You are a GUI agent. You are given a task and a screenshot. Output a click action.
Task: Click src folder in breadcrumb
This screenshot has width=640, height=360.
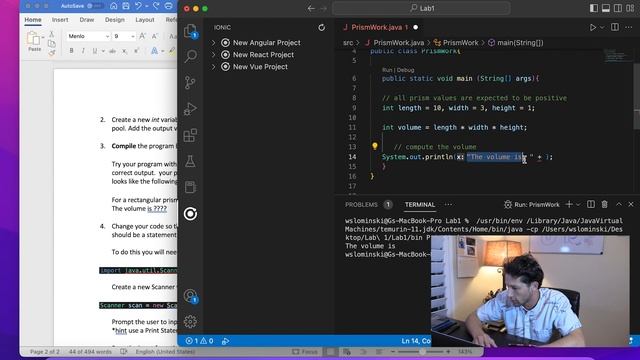(x=348, y=42)
